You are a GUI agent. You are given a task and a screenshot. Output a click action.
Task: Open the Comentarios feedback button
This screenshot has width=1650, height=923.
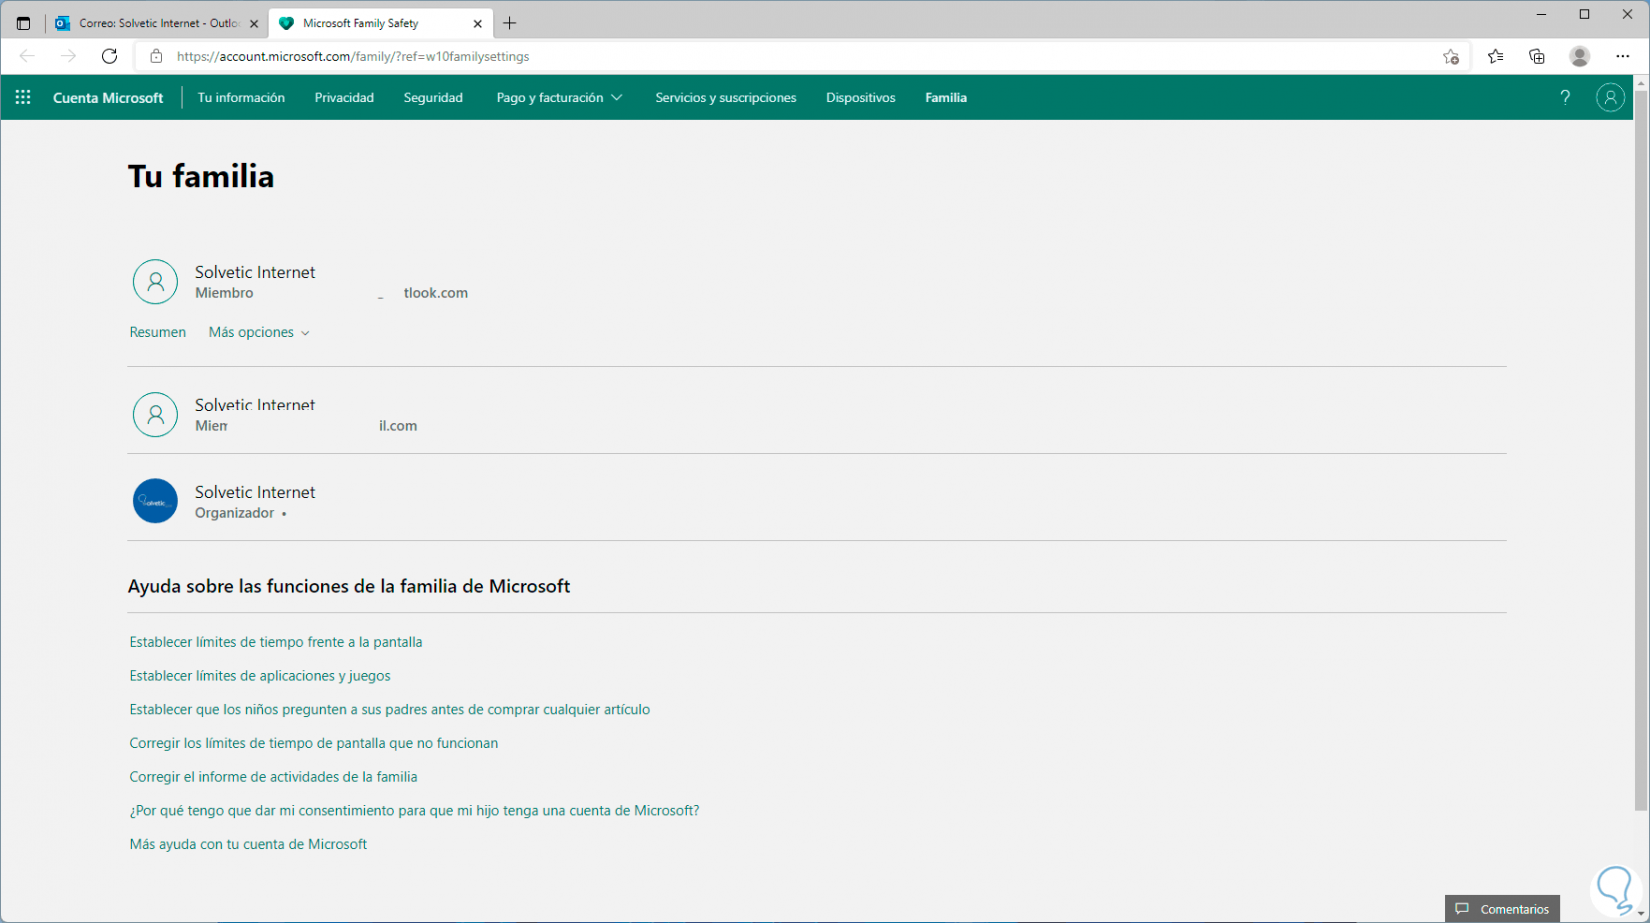point(1502,908)
